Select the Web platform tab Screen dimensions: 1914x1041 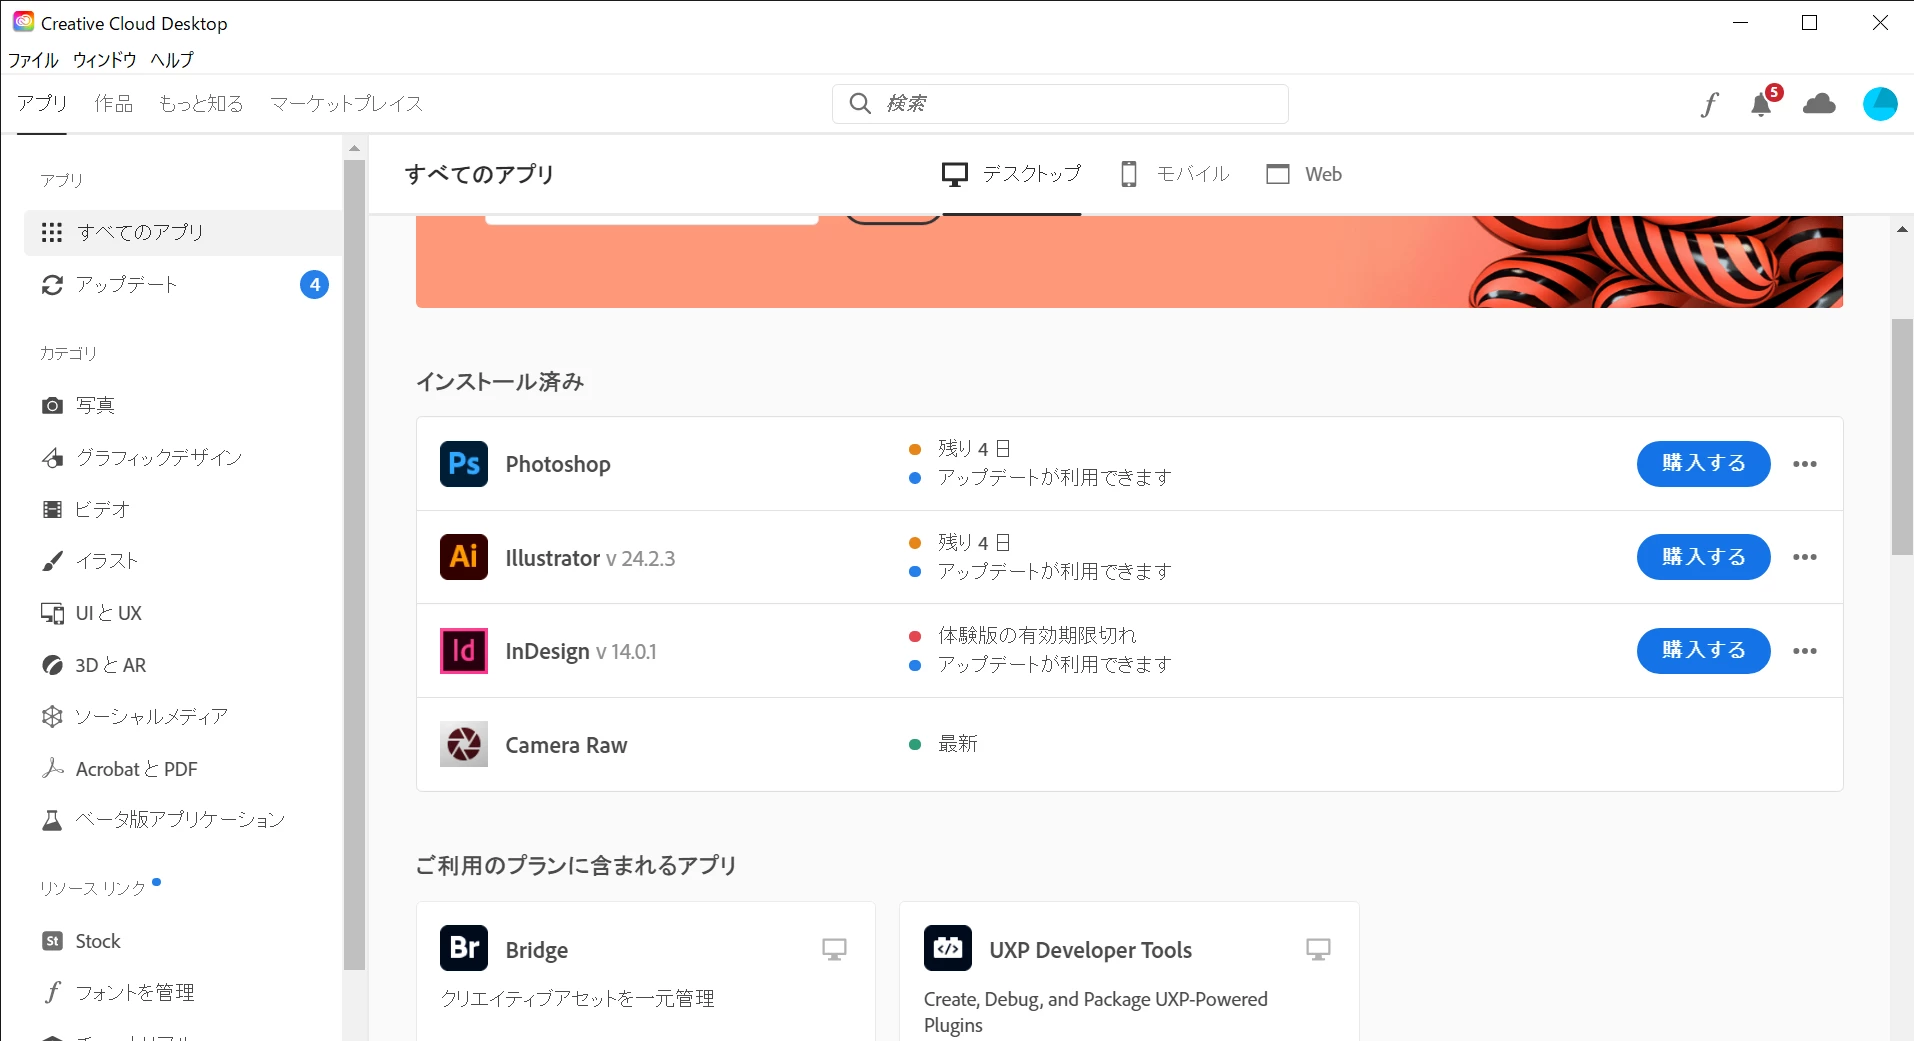1304,174
